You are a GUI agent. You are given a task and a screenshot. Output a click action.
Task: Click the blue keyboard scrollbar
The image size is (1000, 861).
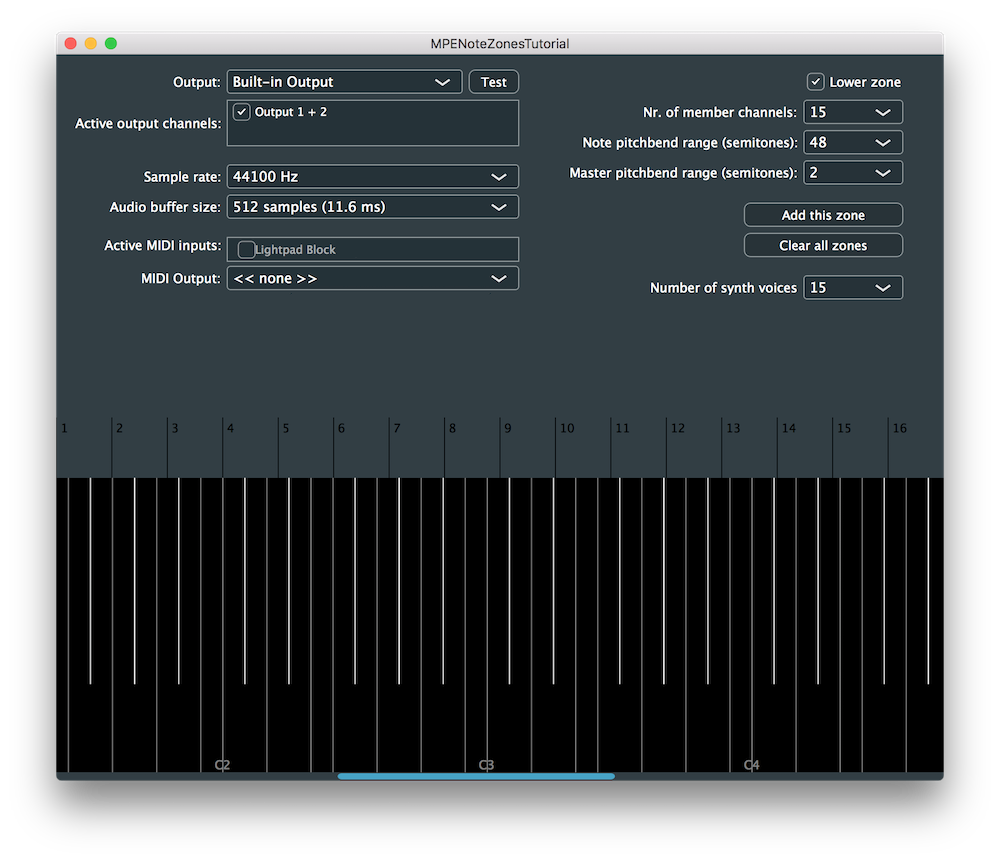(475, 776)
